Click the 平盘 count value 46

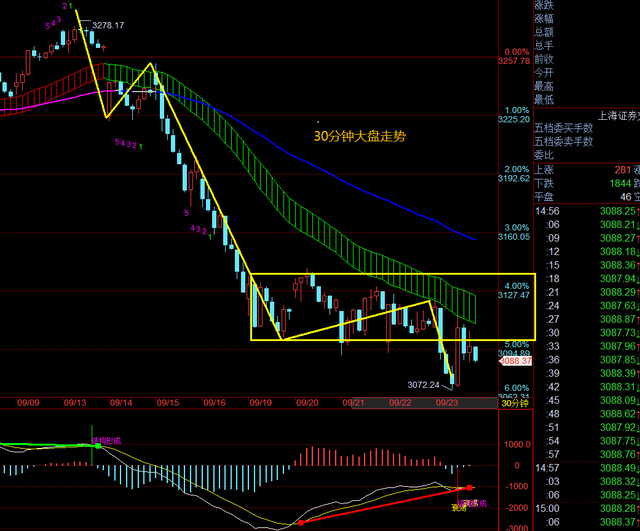click(x=626, y=197)
